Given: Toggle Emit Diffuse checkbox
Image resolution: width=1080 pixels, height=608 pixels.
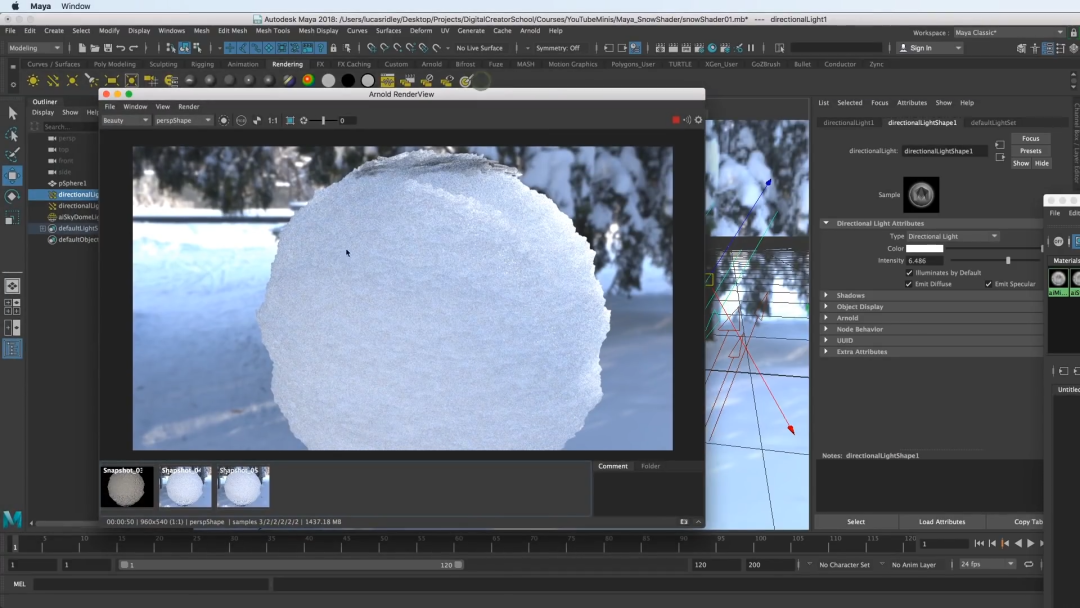Looking at the screenshot, I should coord(909,284).
